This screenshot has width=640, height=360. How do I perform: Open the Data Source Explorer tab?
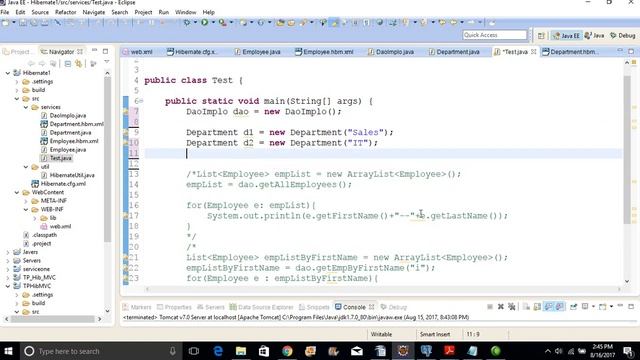pyautogui.click(x=261, y=307)
